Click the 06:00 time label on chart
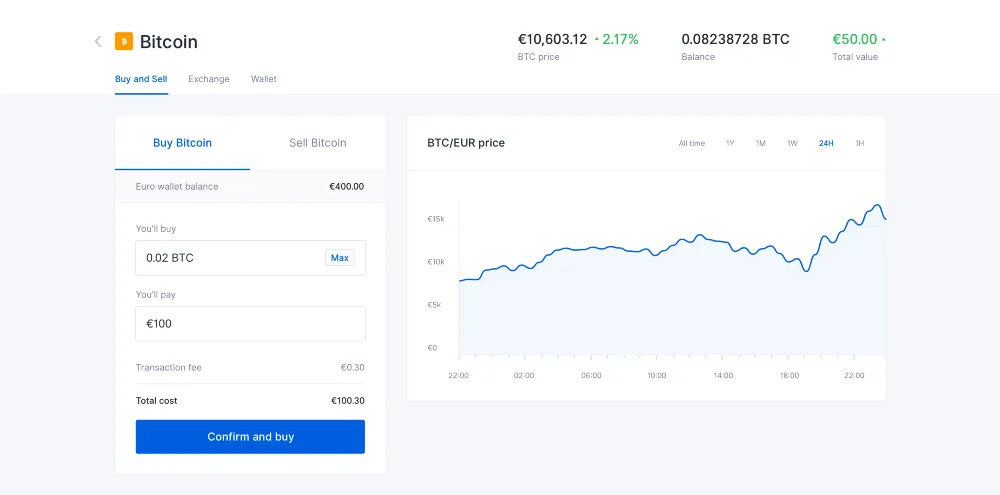Screen dimensions: 1000x495 (591, 376)
